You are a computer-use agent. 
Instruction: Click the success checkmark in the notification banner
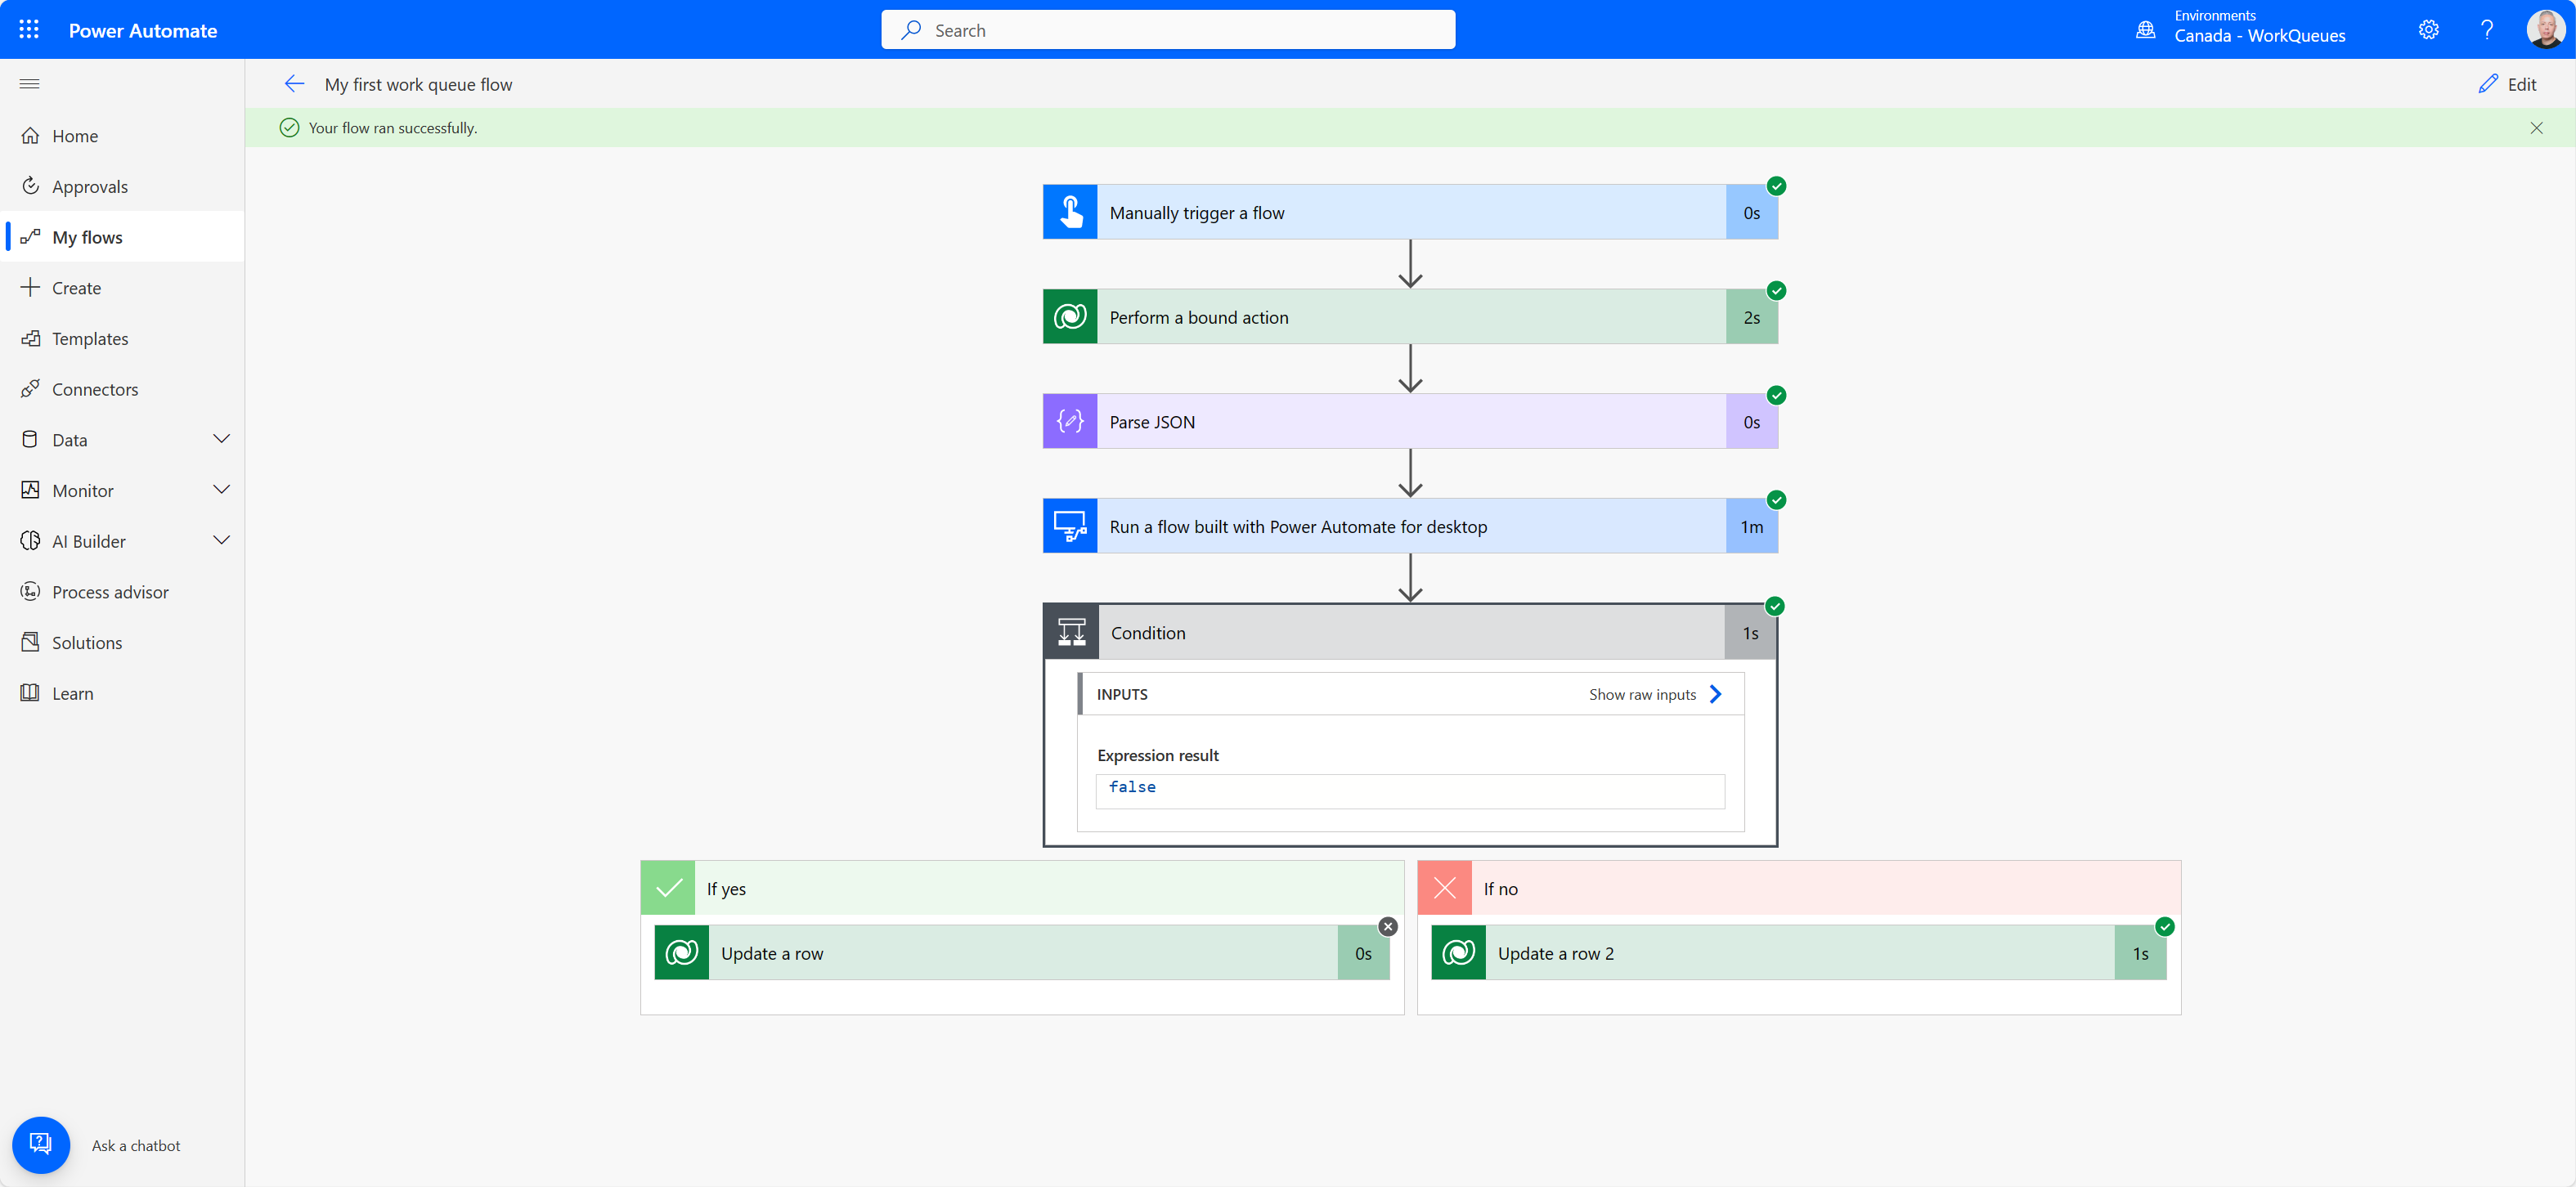click(x=289, y=128)
